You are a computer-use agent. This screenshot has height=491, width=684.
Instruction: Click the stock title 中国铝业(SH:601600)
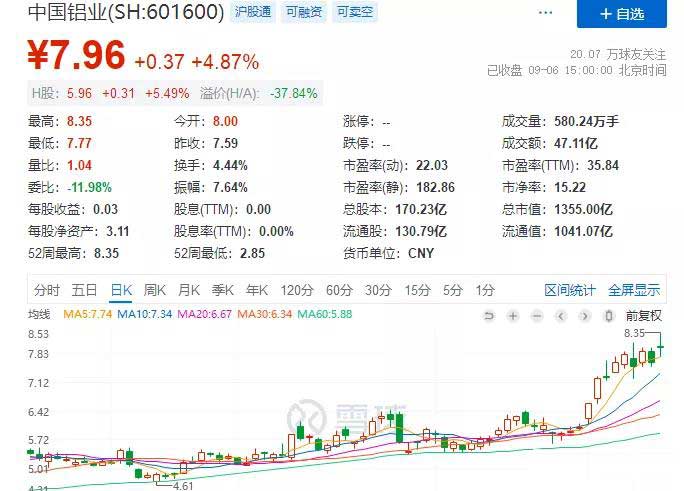pos(126,12)
